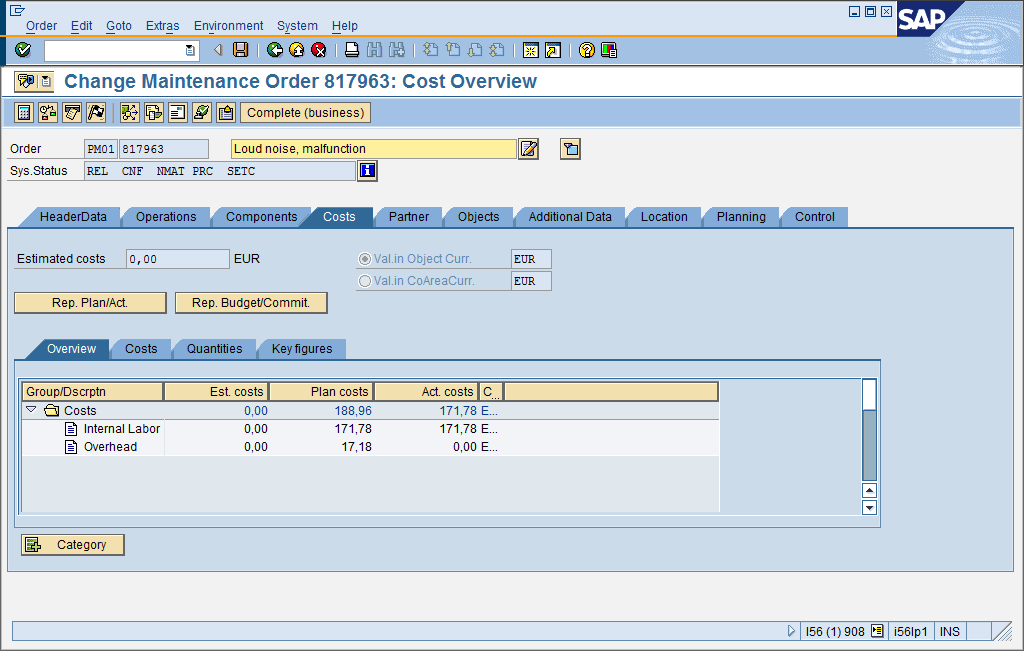Click the green Back arrow icon
Viewport: 1024px width, 651px height.
click(275, 50)
